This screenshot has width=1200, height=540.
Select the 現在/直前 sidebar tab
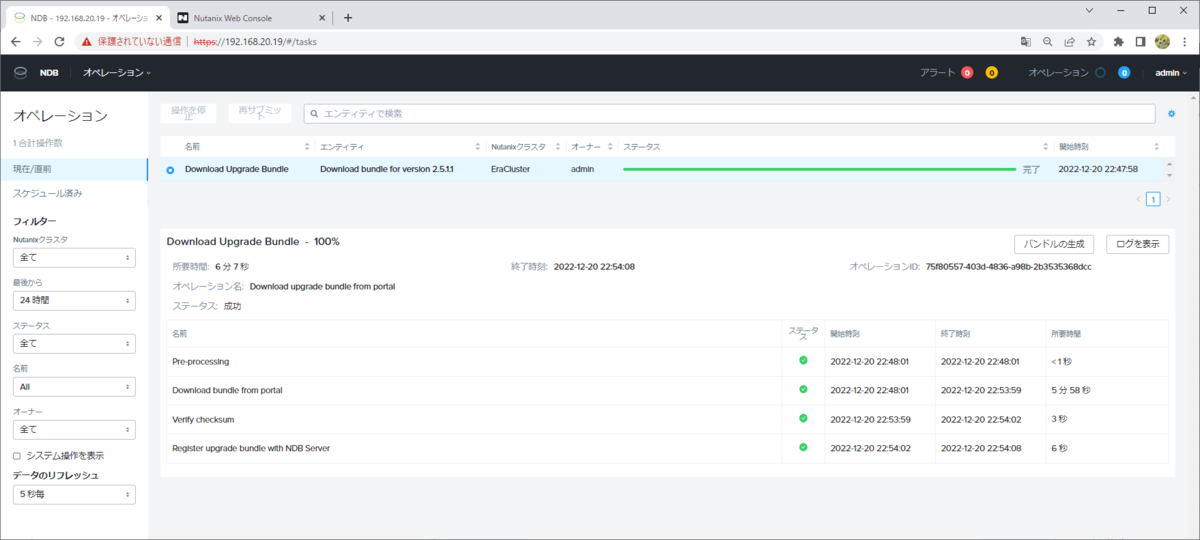click(74, 170)
